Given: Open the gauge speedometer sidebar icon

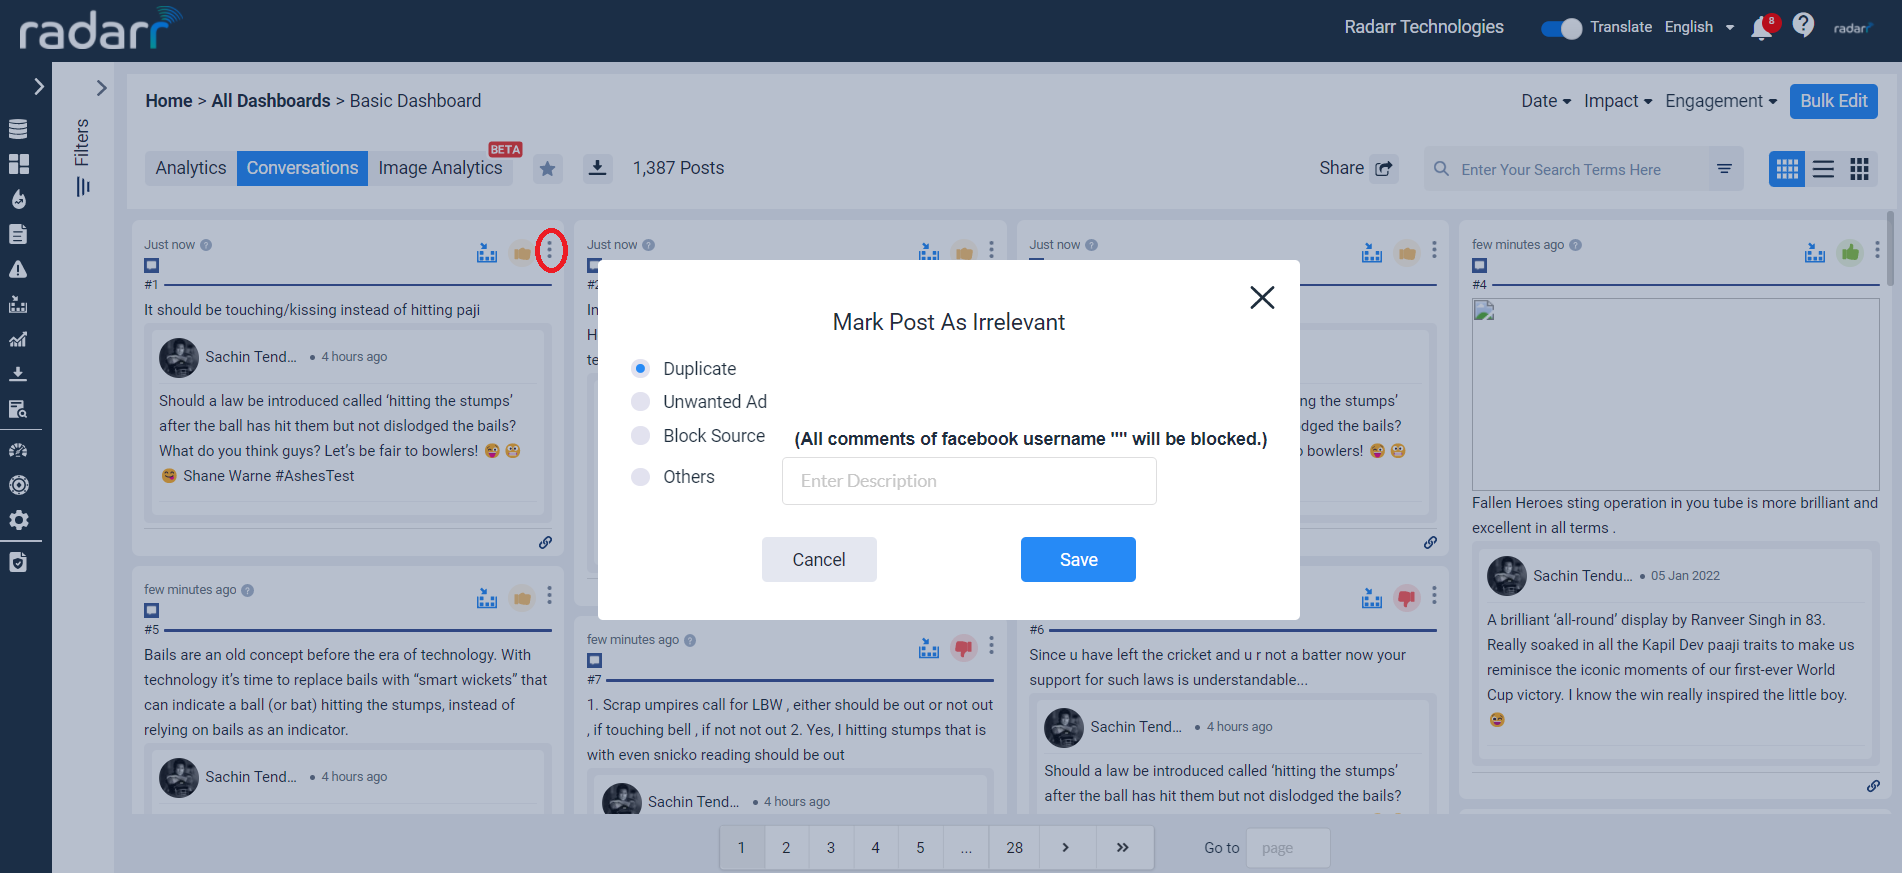Looking at the screenshot, I should pyautogui.click(x=18, y=450).
